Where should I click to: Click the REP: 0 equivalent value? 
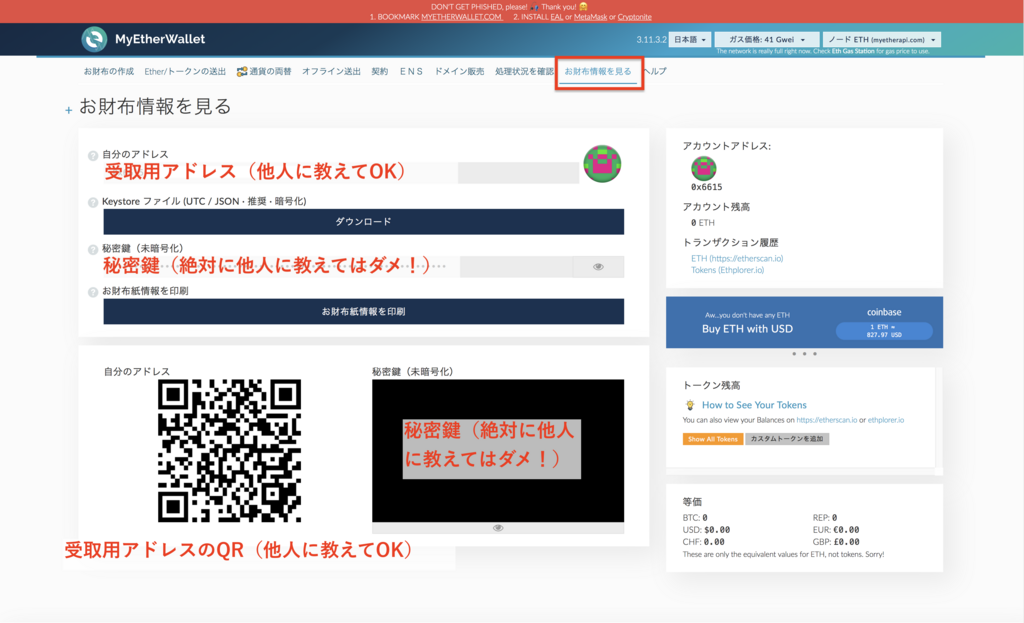(825, 517)
